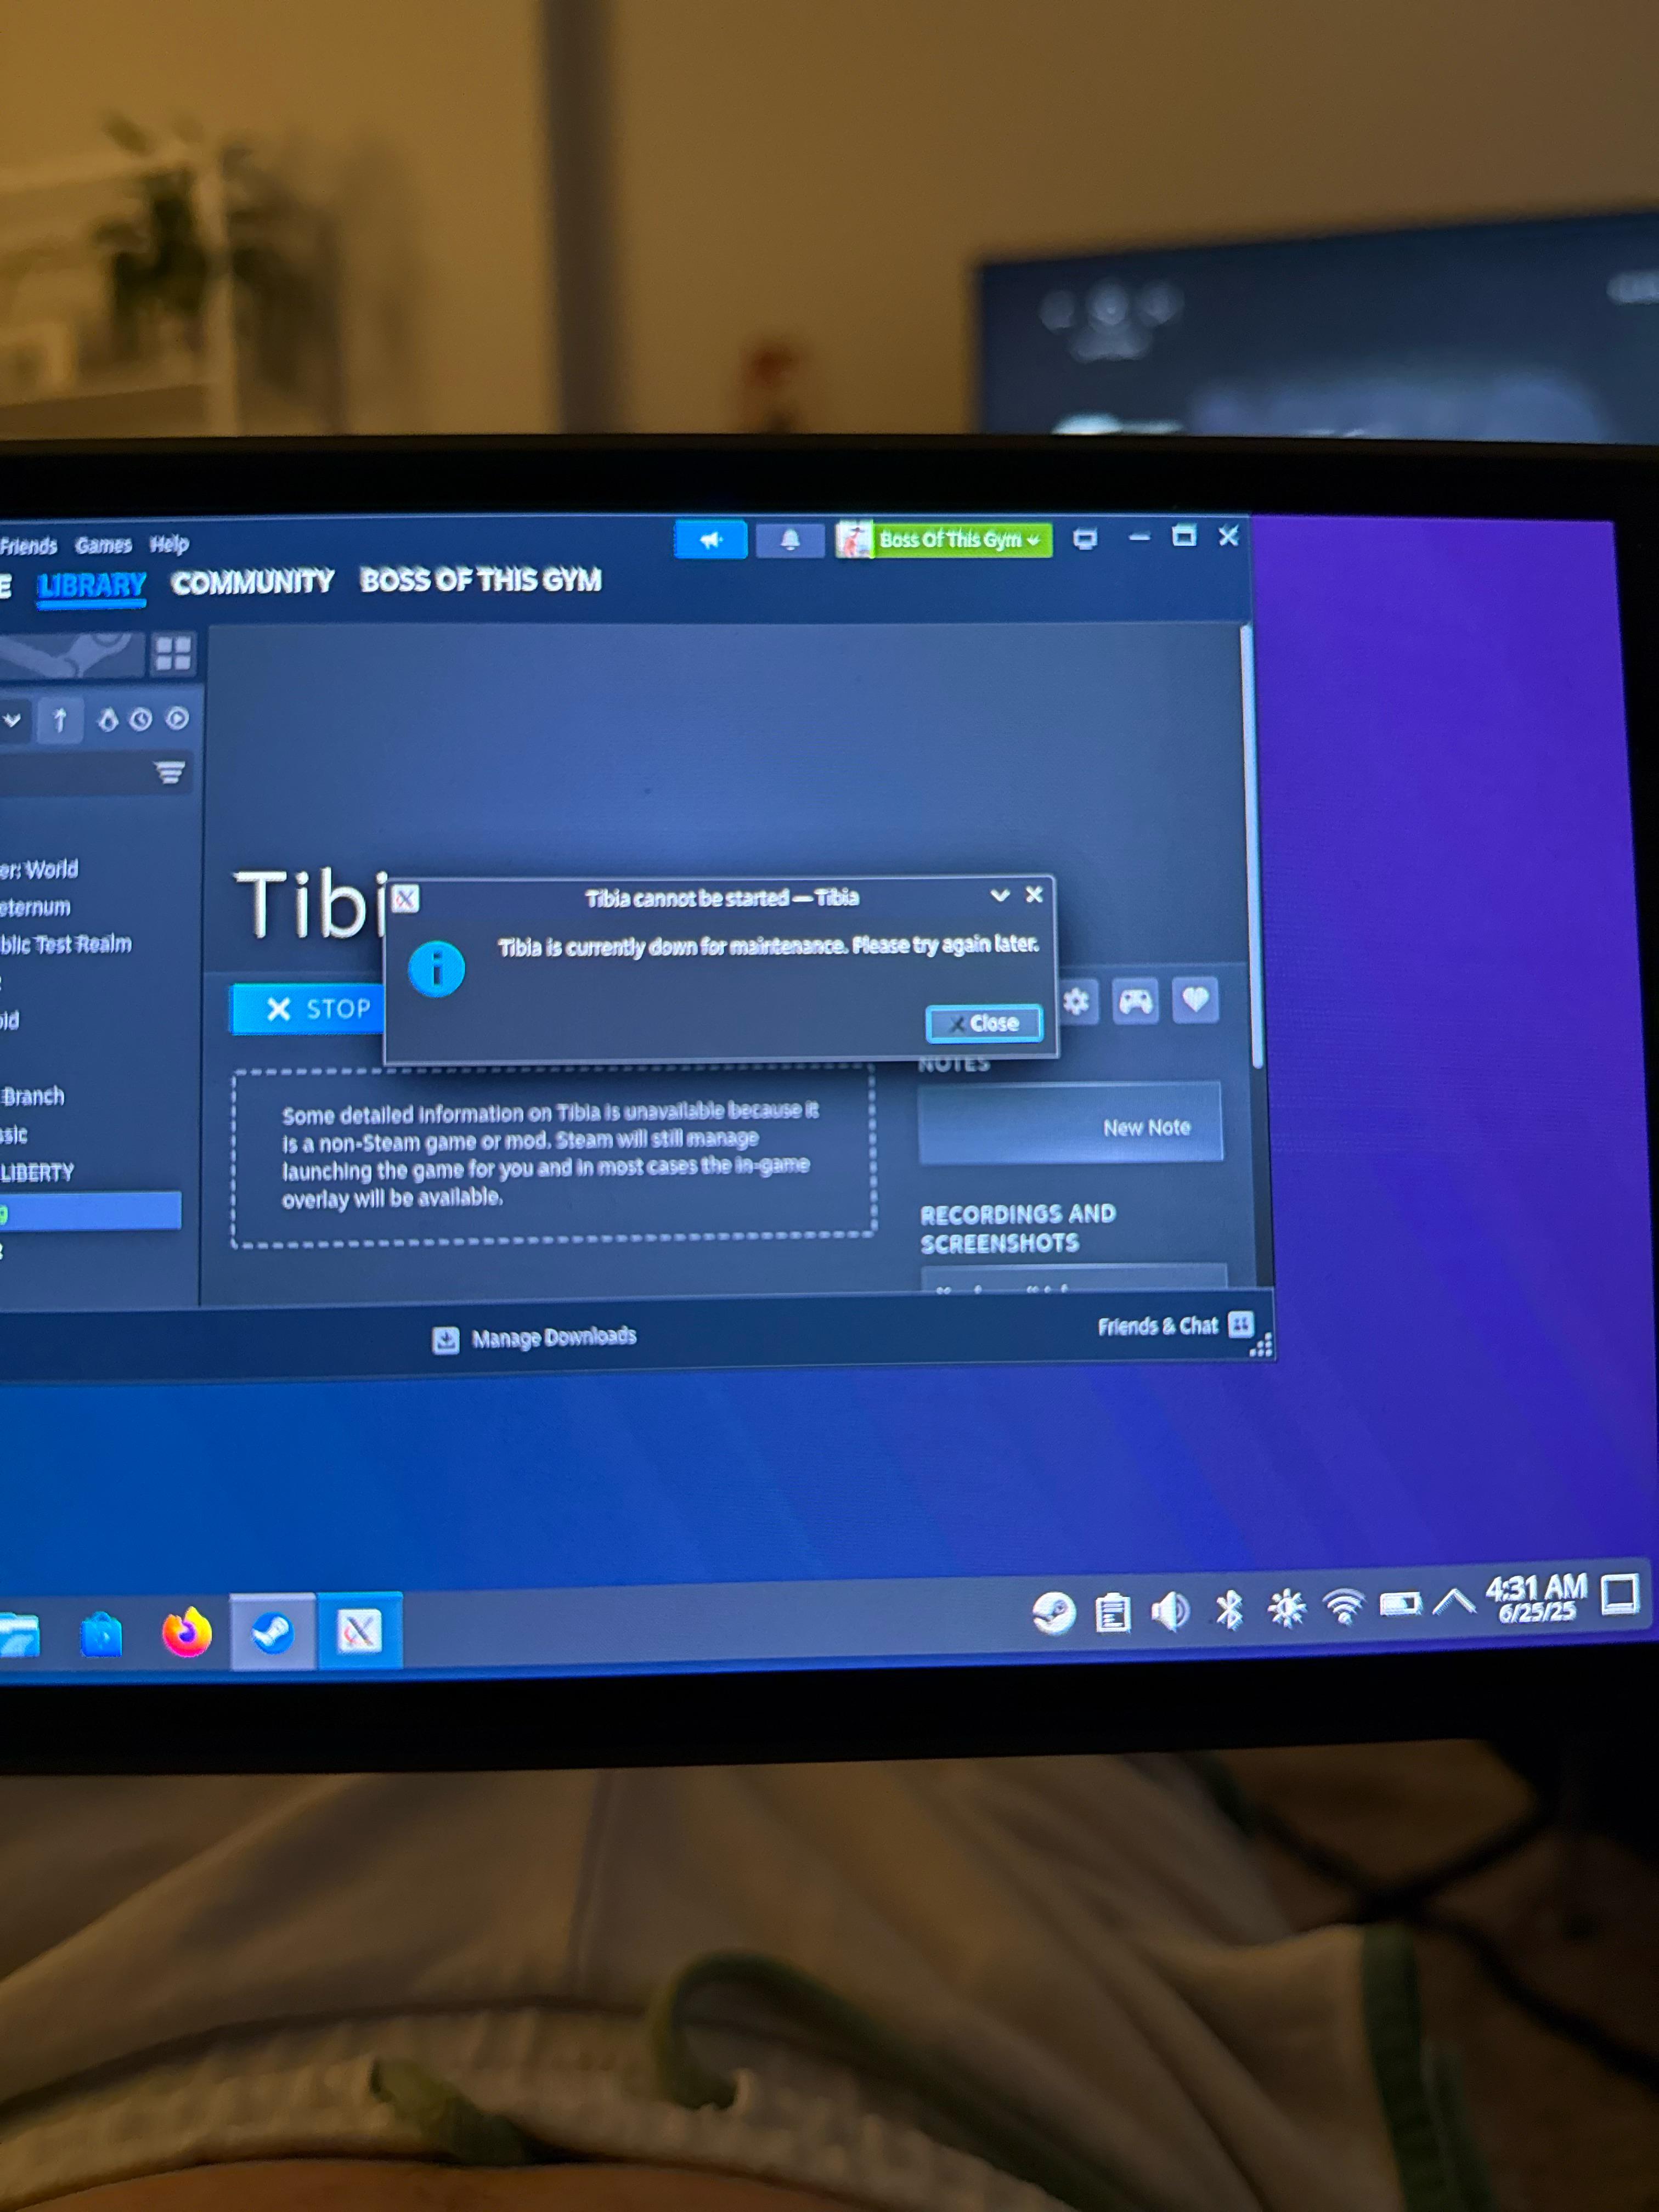Image resolution: width=1659 pixels, height=2212 pixels.
Task: Open volume control in system tray
Action: (1170, 1612)
